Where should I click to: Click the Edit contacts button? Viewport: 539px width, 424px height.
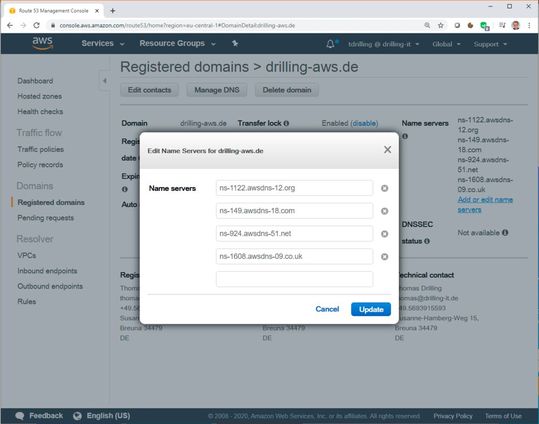pyautogui.click(x=149, y=90)
